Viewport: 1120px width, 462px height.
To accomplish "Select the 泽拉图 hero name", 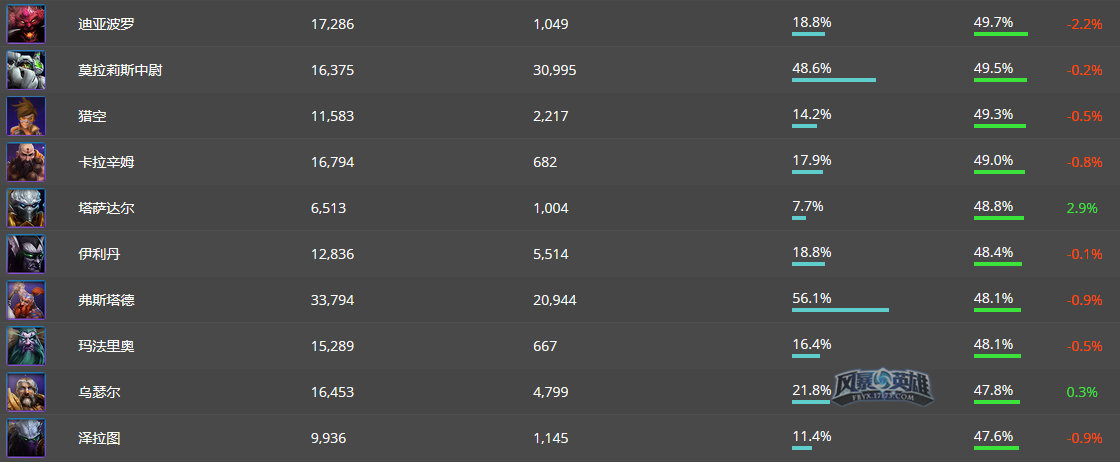I will (99, 438).
